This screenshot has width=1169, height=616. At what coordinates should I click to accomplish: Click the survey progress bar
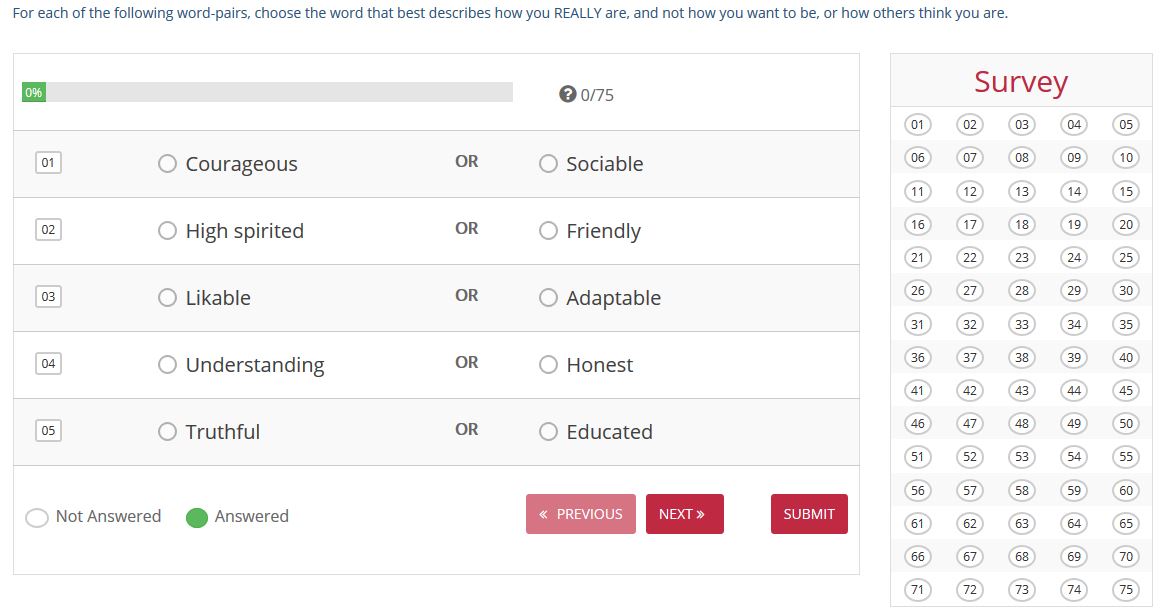[x=267, y=93]
